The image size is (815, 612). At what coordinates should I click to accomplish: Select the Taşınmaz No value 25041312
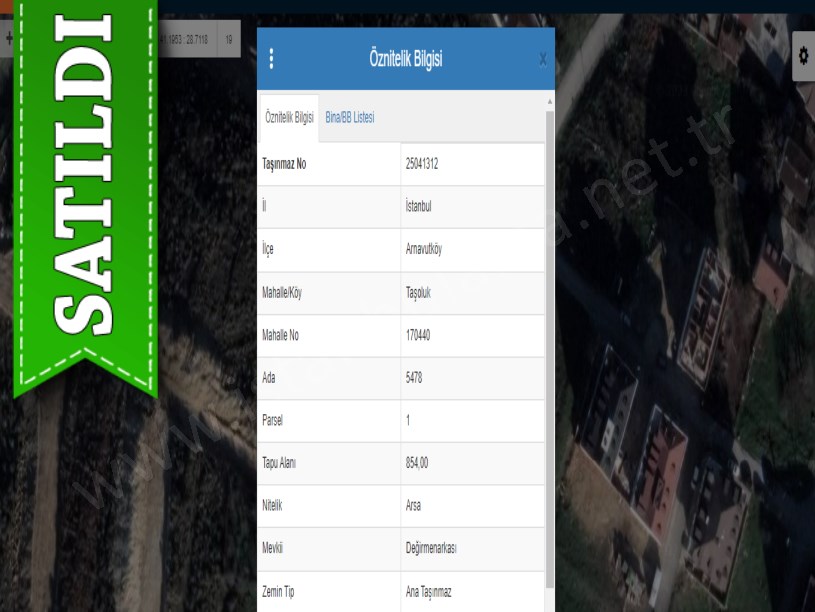tap(422, 164)
